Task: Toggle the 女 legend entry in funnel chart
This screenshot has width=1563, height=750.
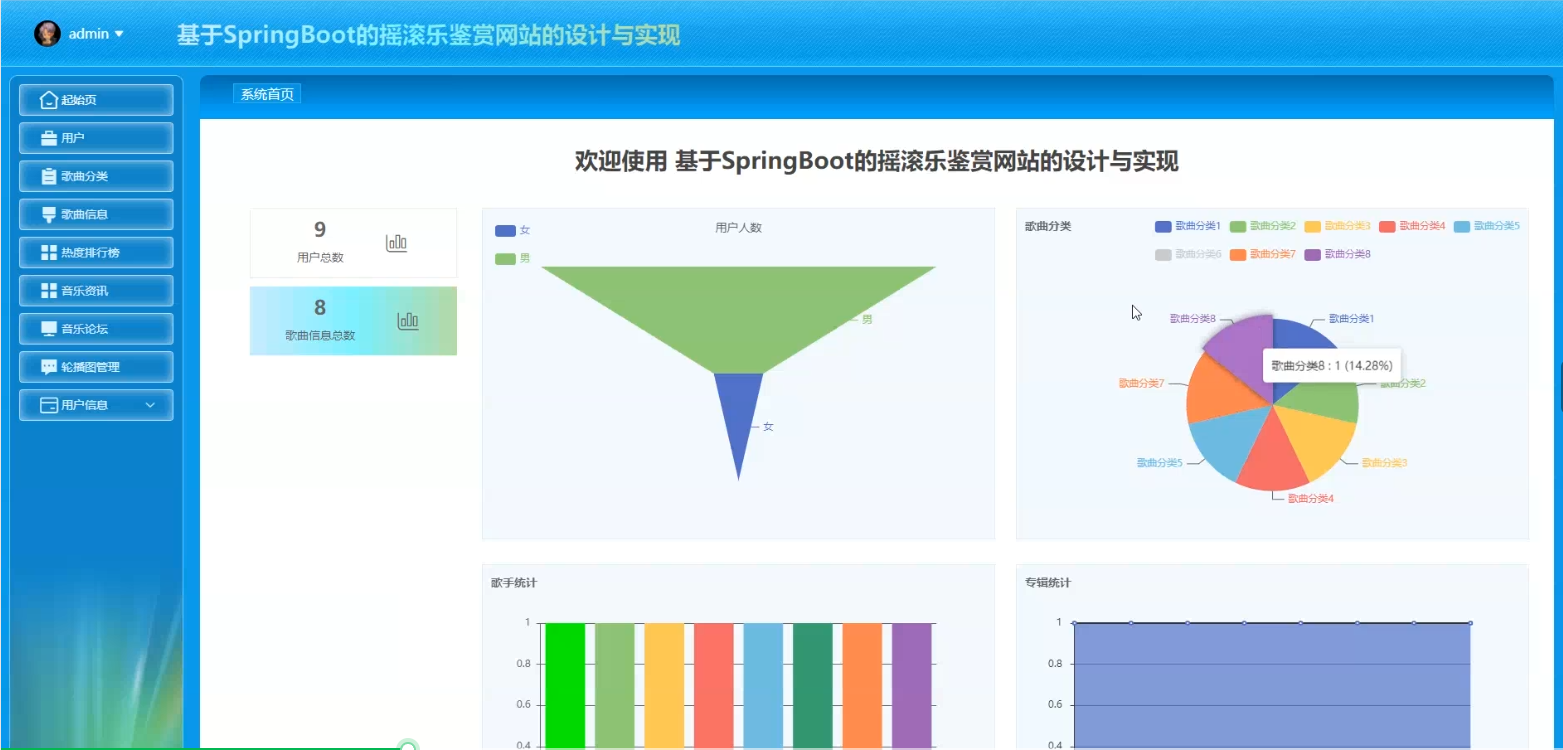Action: pos(512,231)
